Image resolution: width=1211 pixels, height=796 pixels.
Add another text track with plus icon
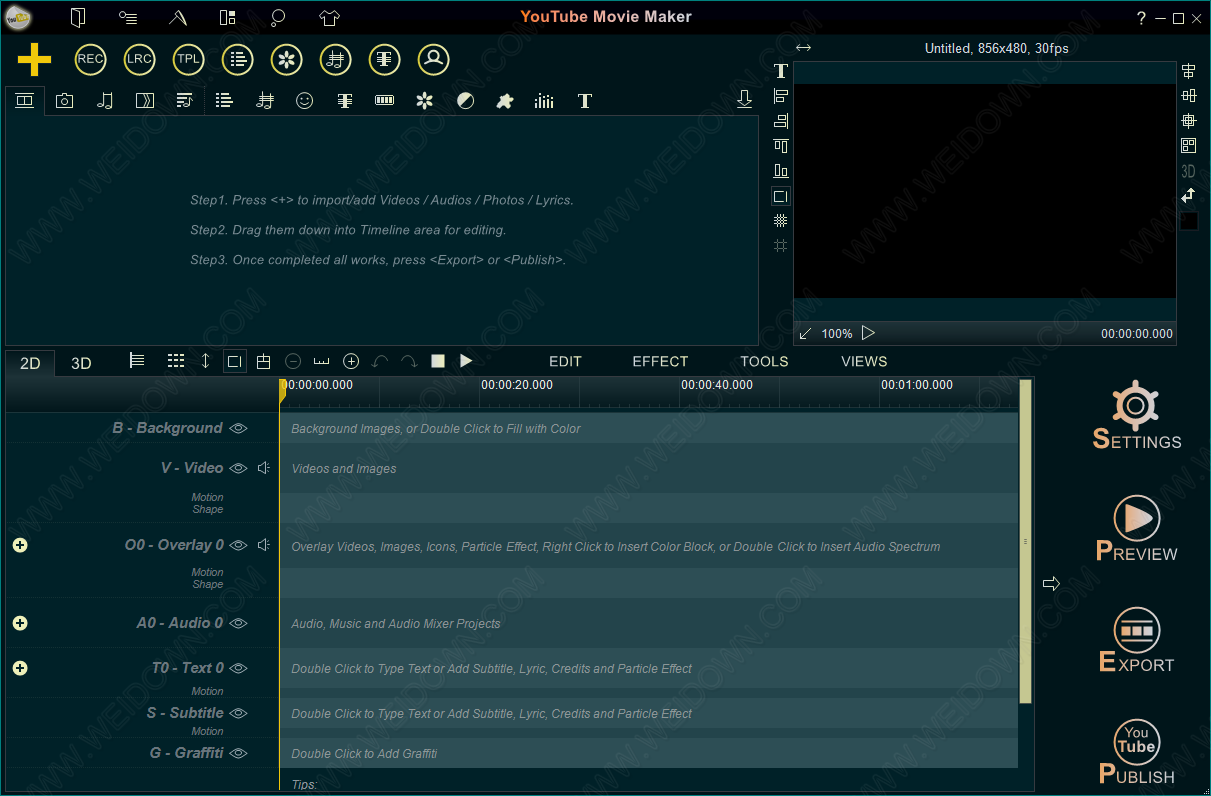pyautogui.click(x=20, y=668)
